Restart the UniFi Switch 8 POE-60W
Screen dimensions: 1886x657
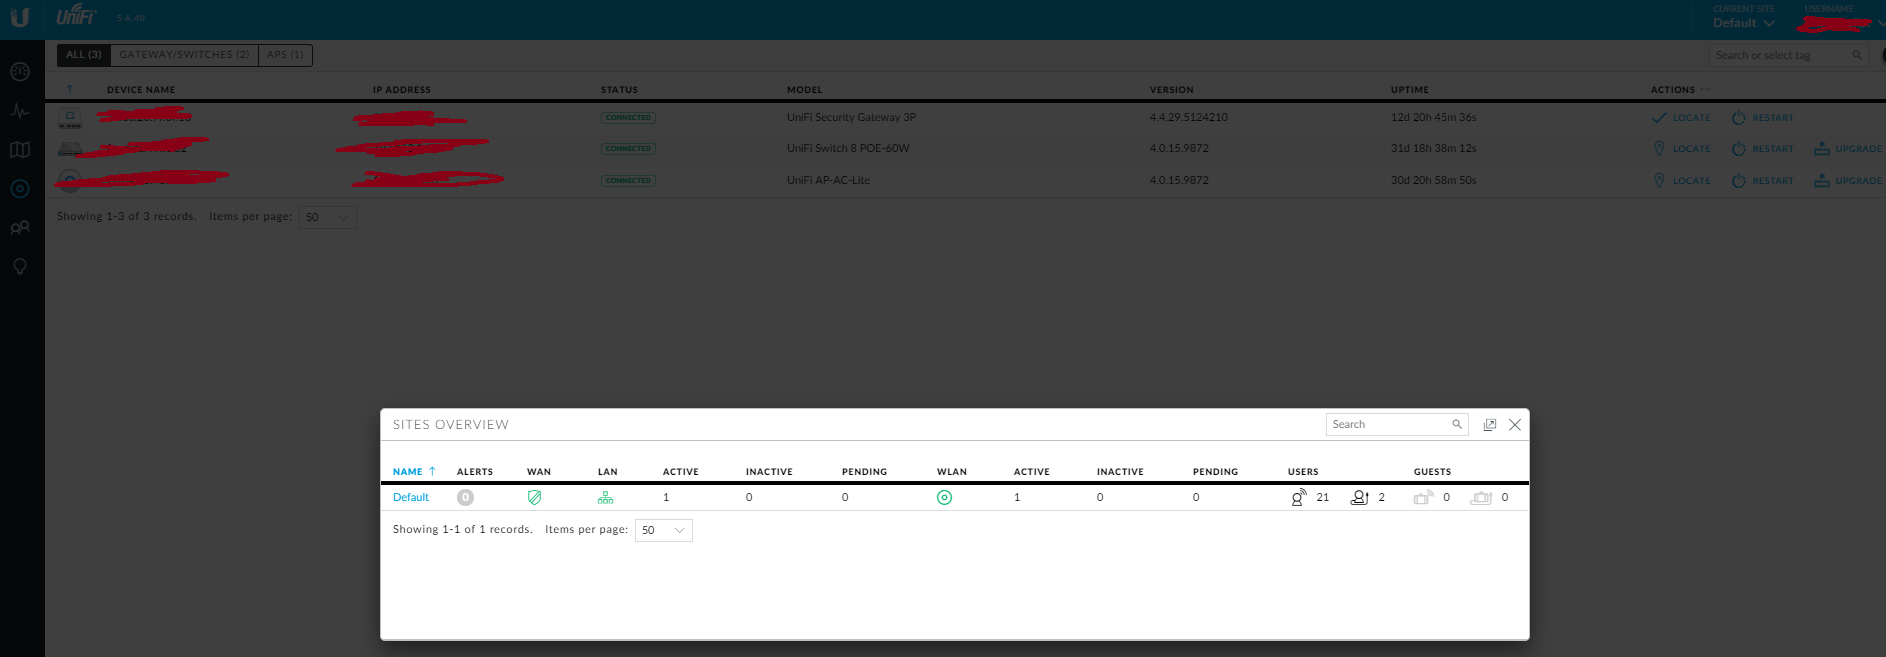1763,149
